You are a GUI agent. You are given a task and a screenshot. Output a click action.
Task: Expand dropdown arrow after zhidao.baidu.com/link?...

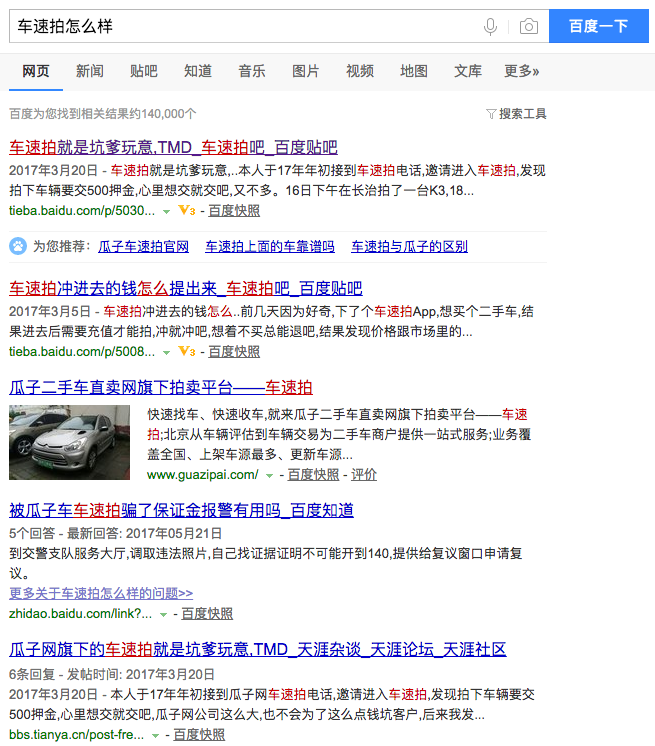pyautogui.click(x=163, y=615)
